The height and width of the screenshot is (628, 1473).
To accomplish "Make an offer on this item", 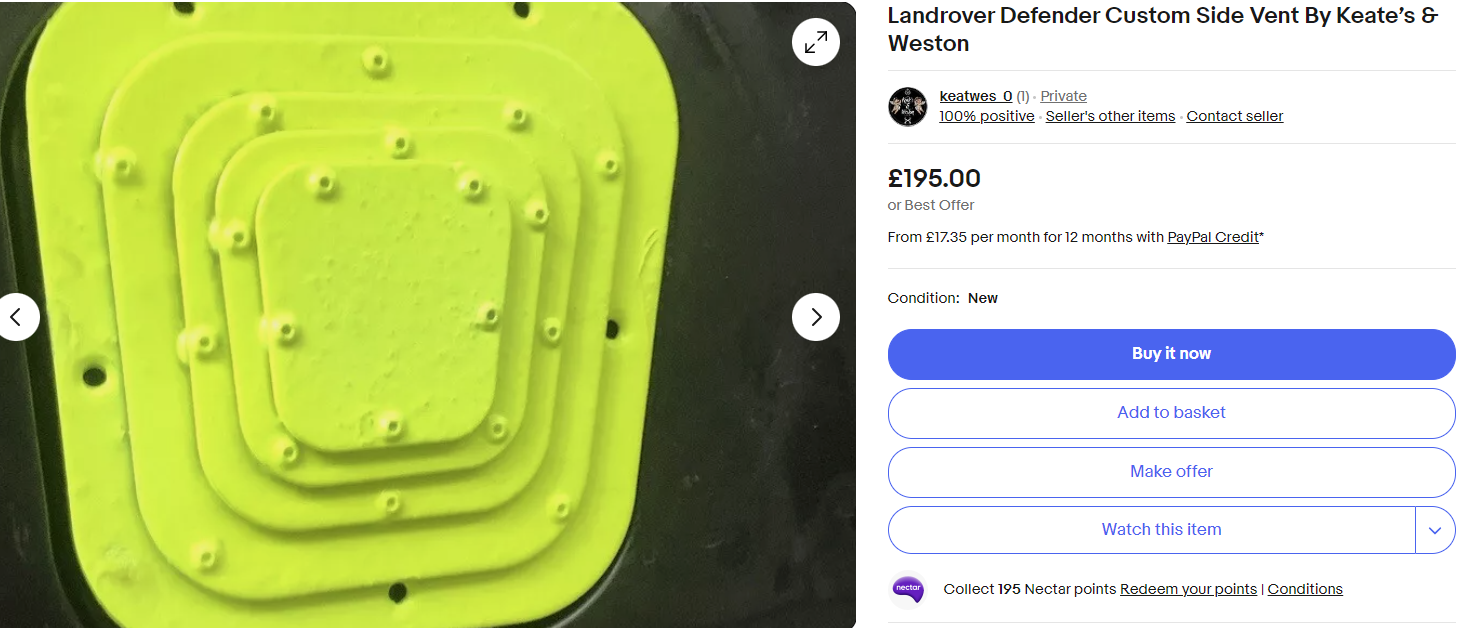I will [x=1171, y=472].
